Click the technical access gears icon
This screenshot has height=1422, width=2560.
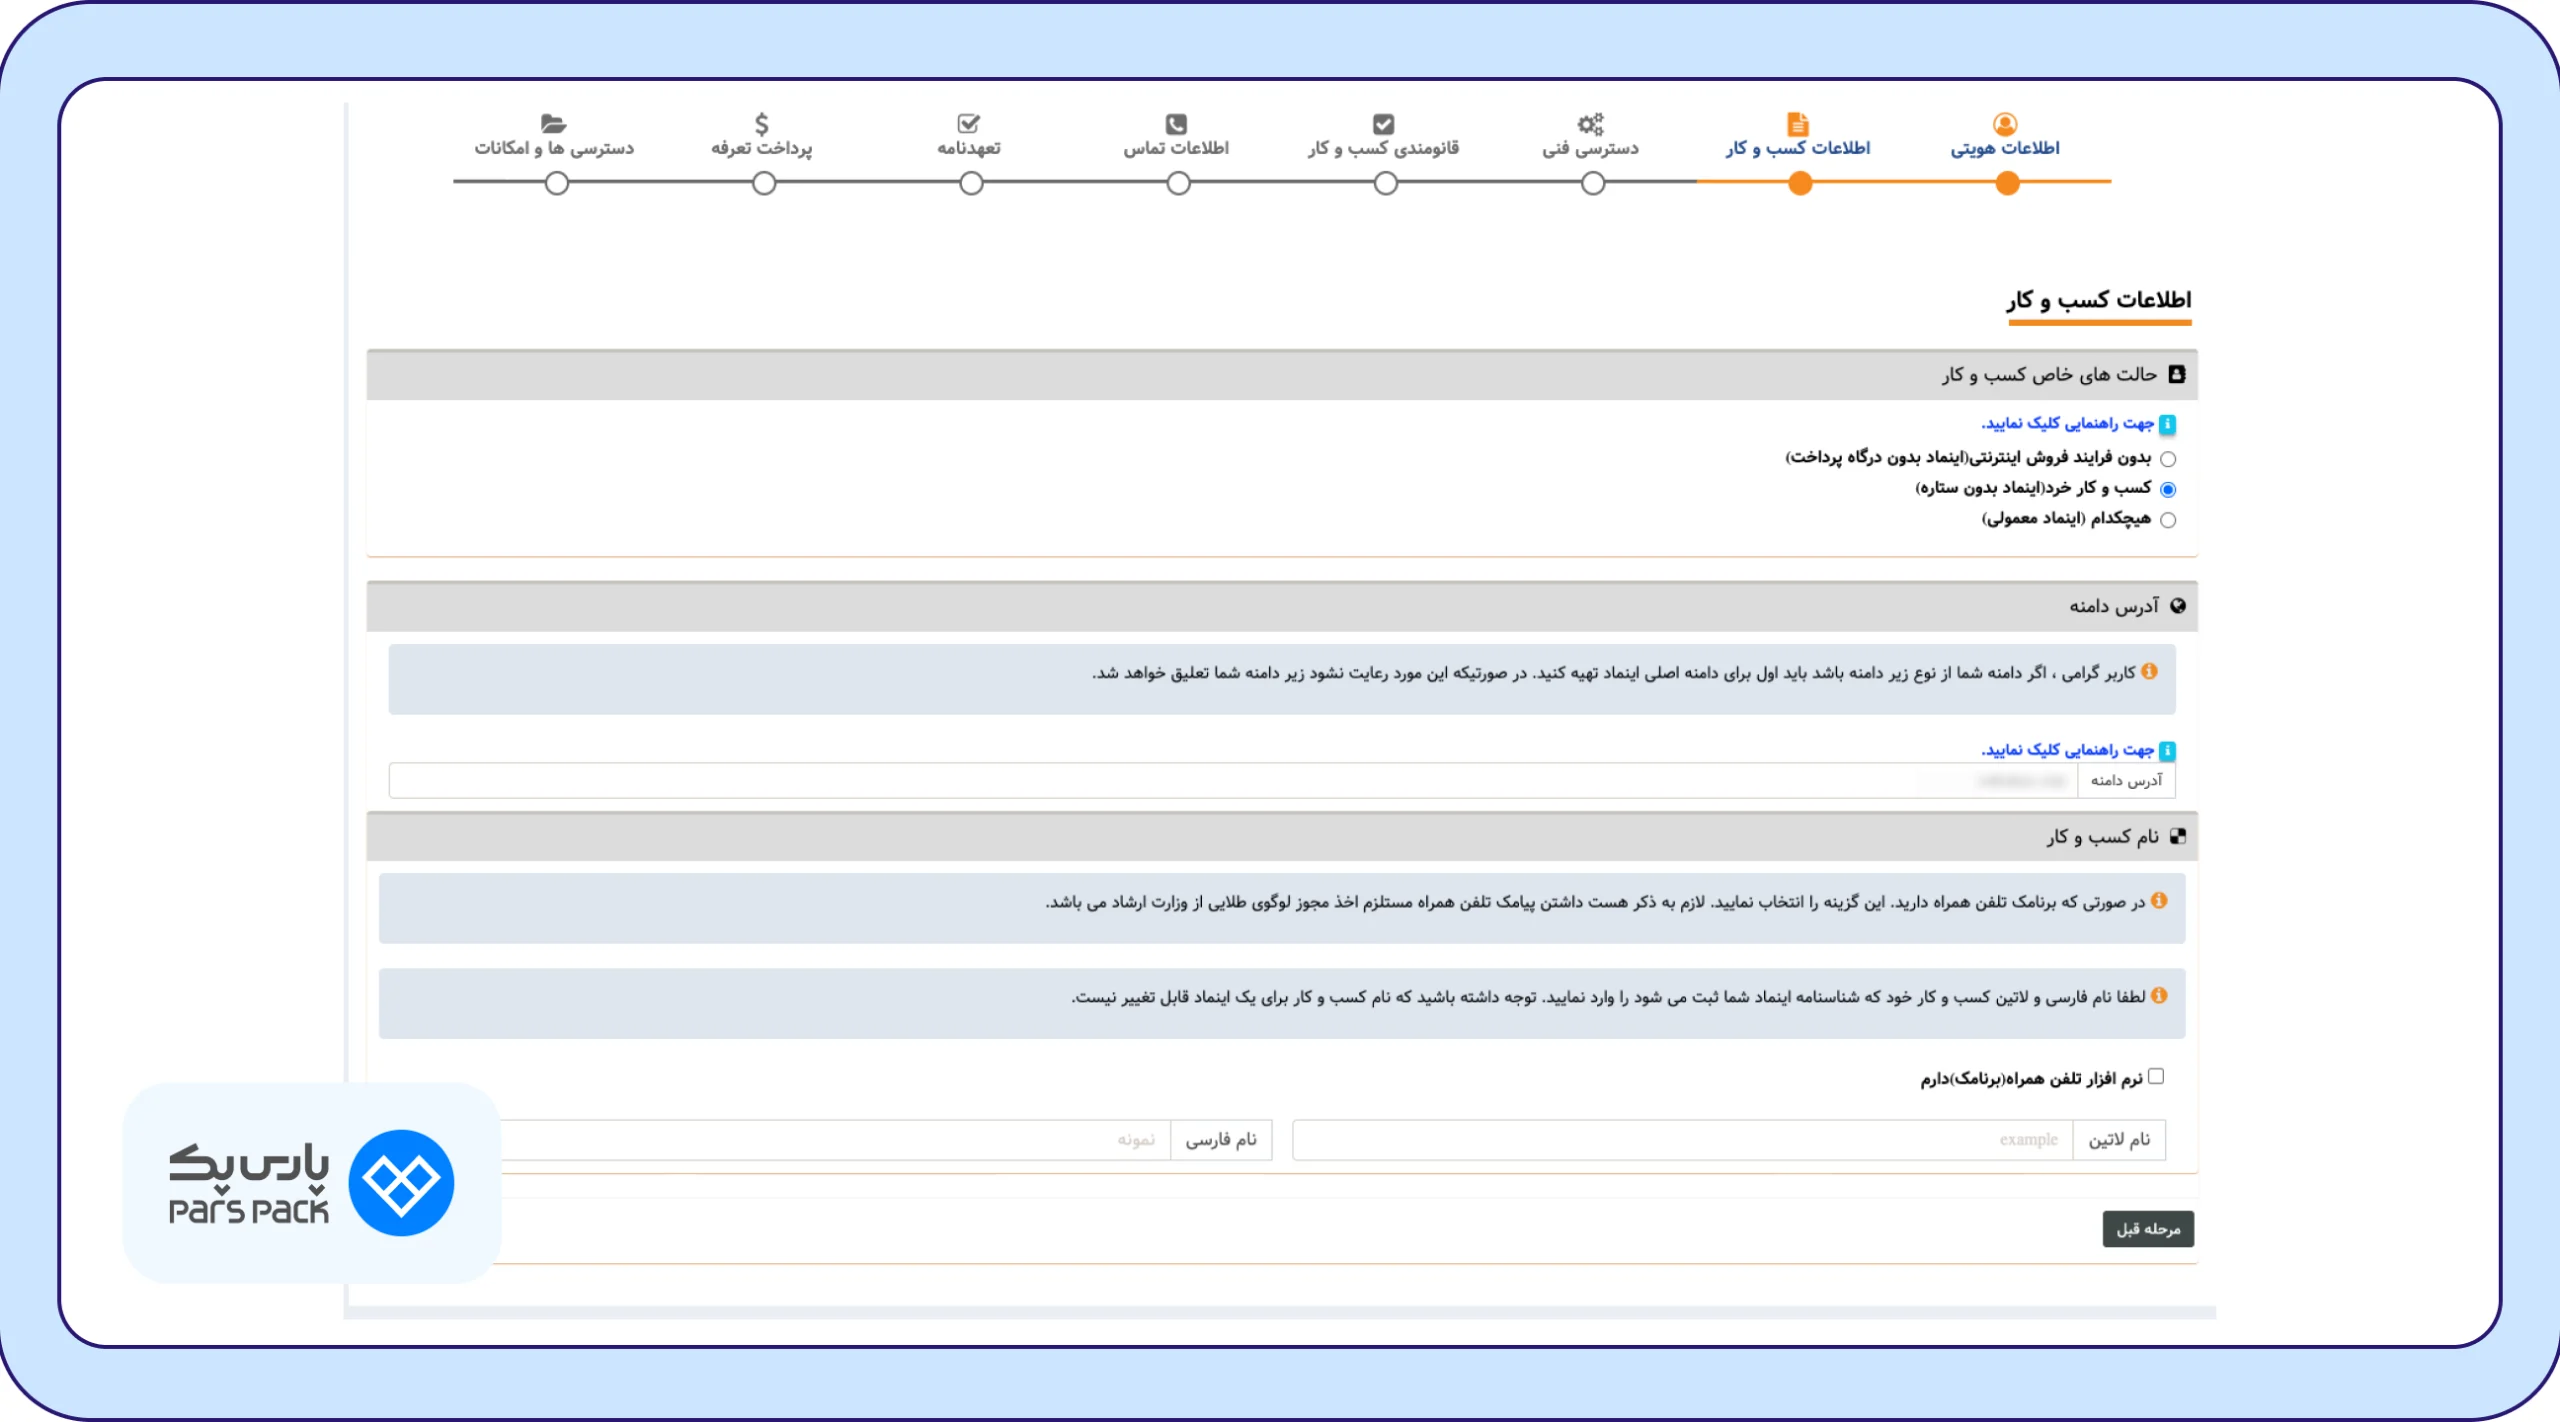(x=1590, y=124)
